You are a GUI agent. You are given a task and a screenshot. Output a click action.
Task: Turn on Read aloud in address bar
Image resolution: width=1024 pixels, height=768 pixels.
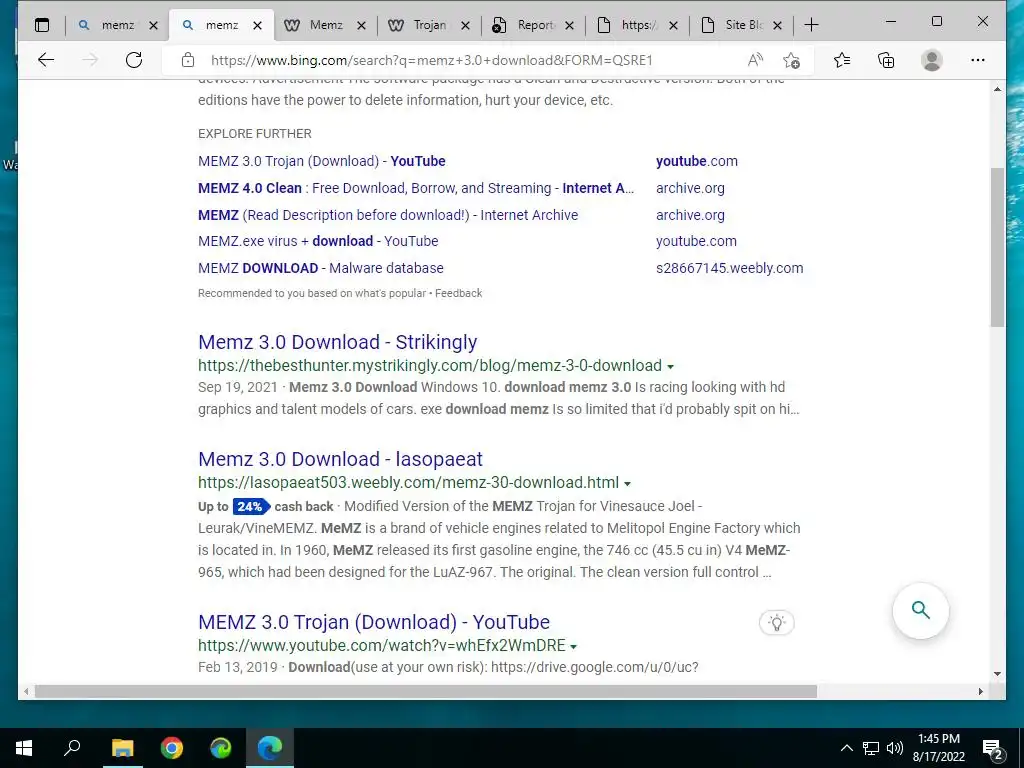click(755, 60)
